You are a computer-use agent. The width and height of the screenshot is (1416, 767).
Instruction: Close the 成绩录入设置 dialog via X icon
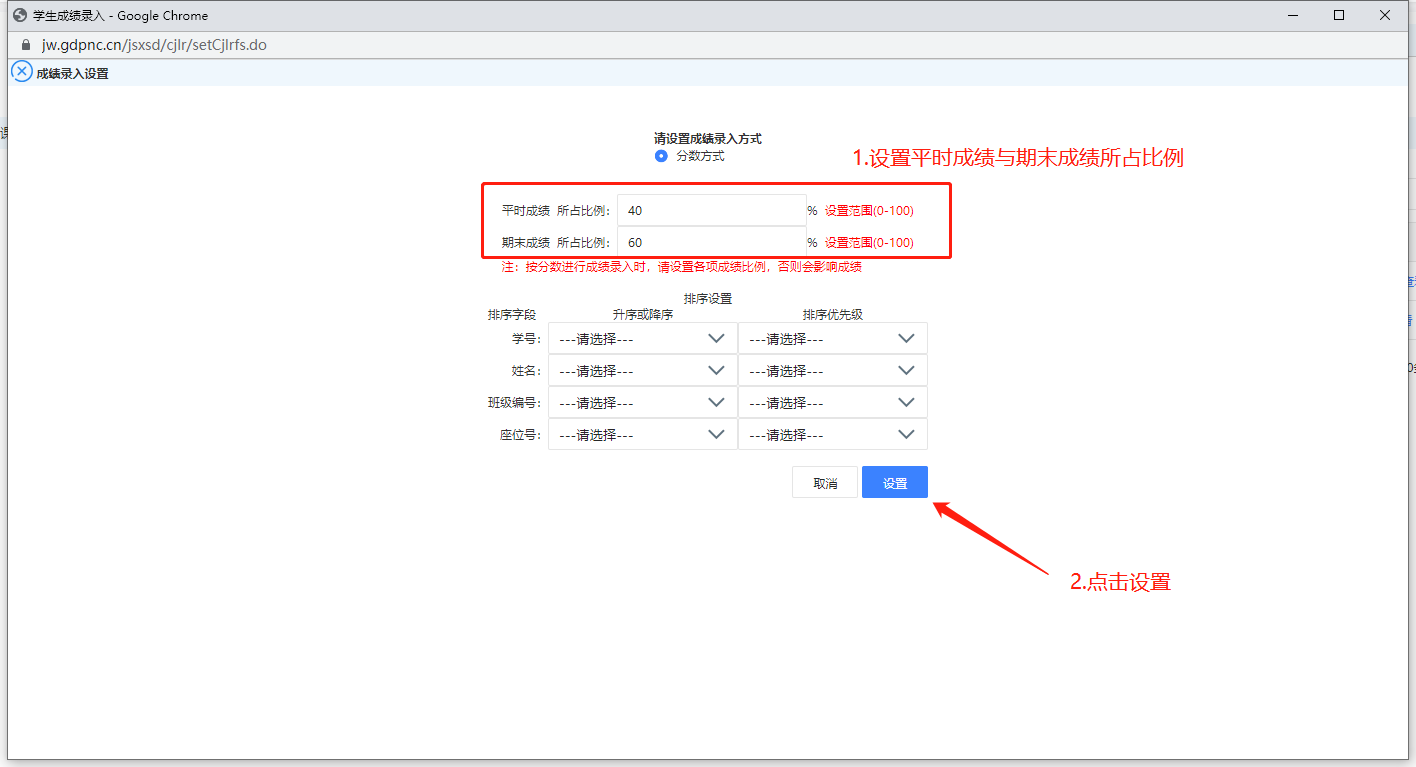pyautogui.click(x=22, y=72)
